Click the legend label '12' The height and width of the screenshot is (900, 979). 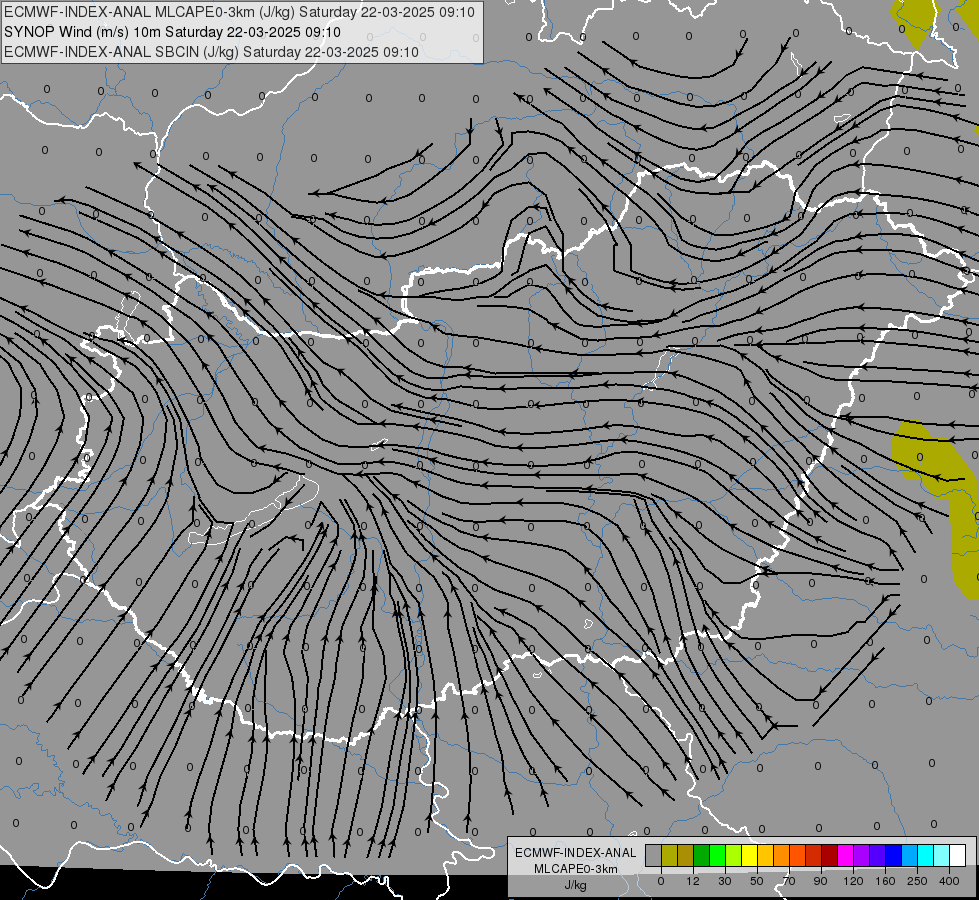click(x=693, y=881)
